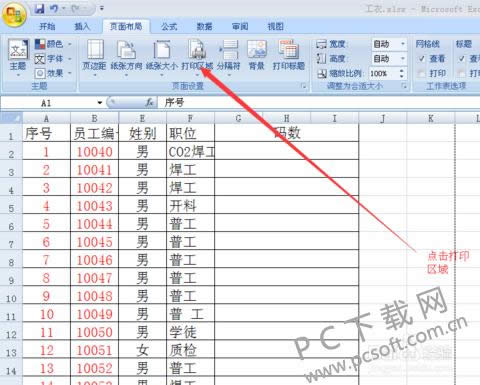Viewport: 480px width, 385px height.
Task: Open 分隔符 breaks menu
Action: pos(229,58)
